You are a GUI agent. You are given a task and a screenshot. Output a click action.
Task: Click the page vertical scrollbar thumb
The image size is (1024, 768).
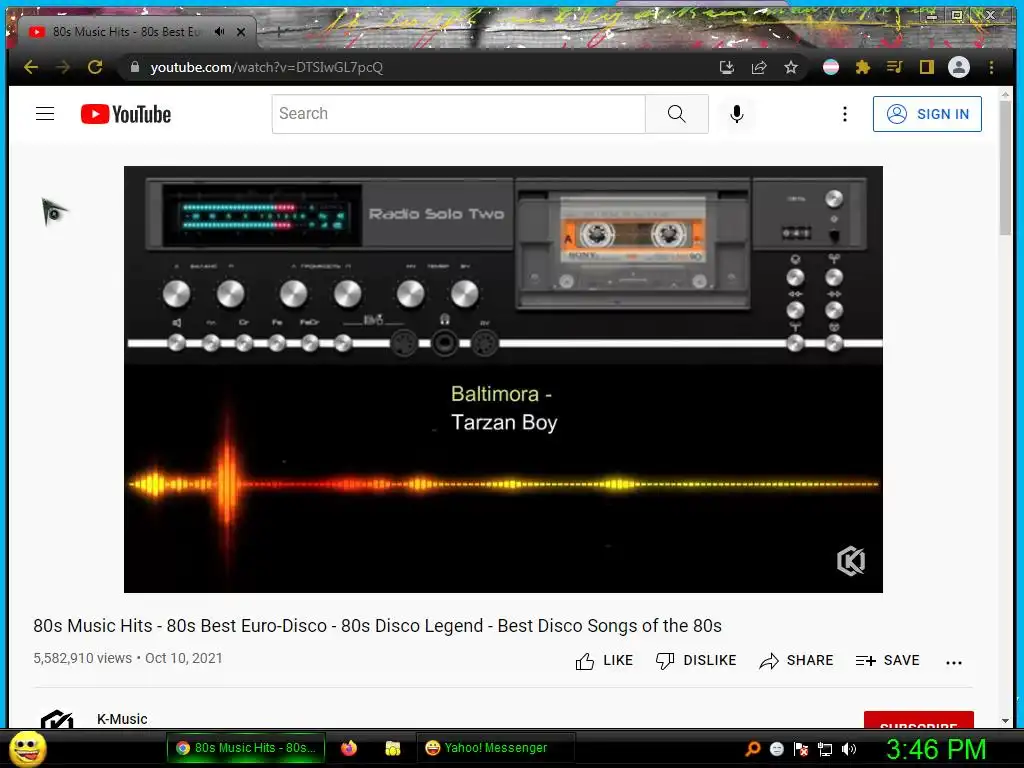click(1005, 168)
